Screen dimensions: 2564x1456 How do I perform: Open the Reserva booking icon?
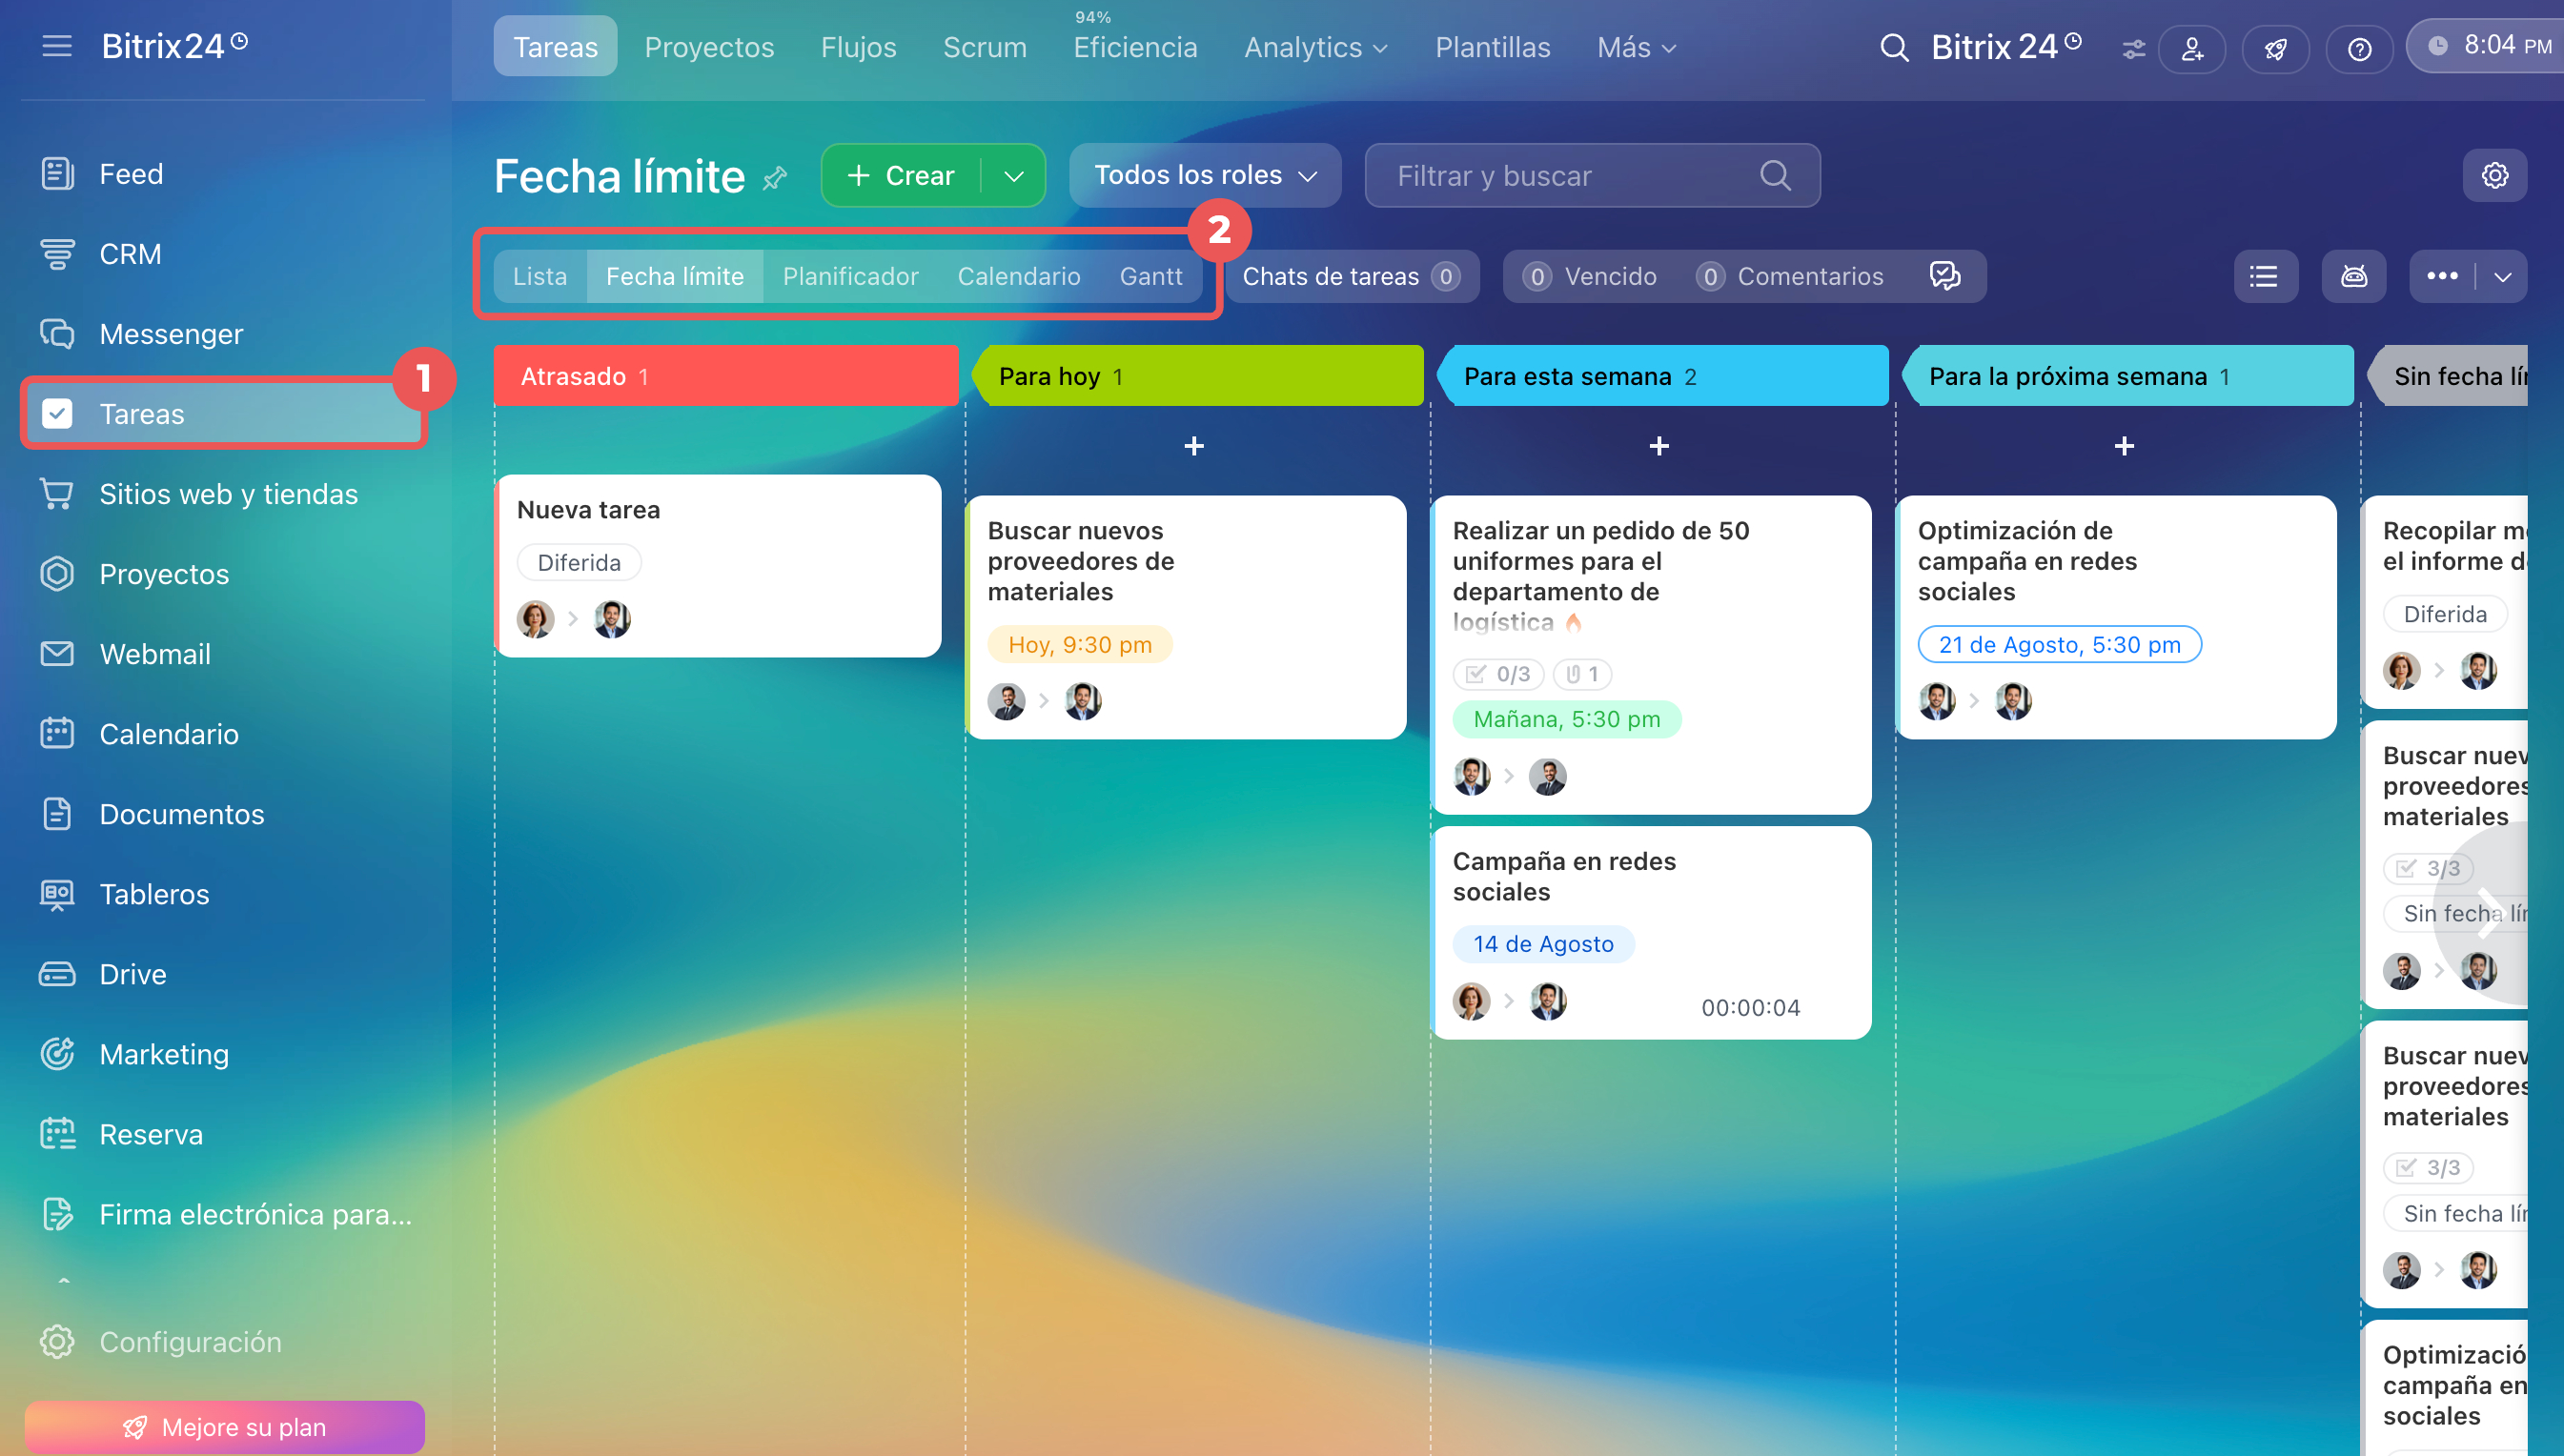coord(57,1133)
